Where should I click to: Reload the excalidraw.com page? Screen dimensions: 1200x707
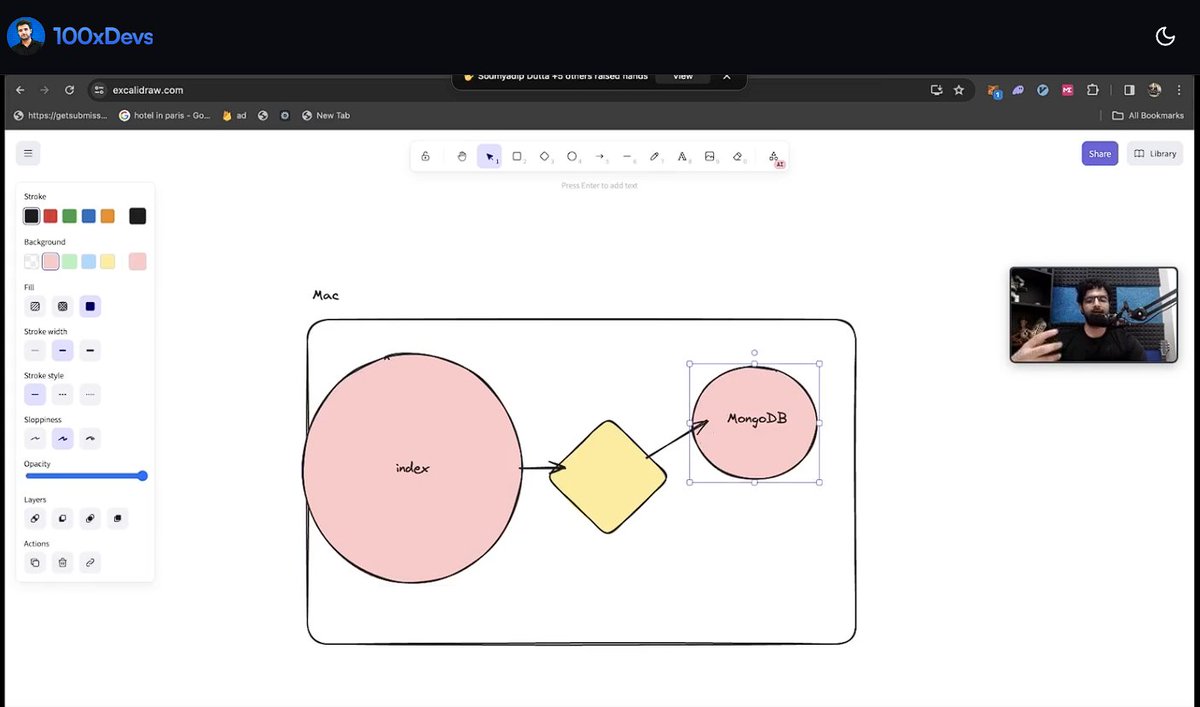(69, 90)
